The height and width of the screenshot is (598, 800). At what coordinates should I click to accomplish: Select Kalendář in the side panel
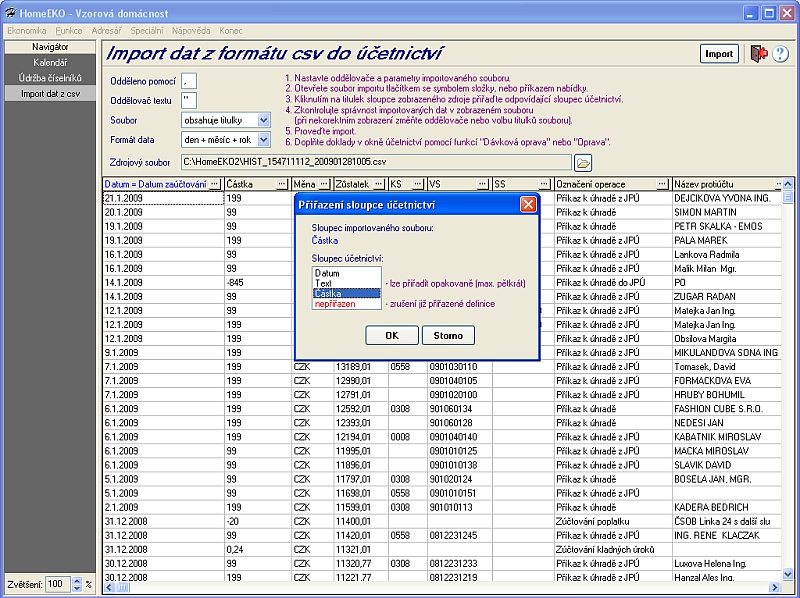tap(50, 63)
